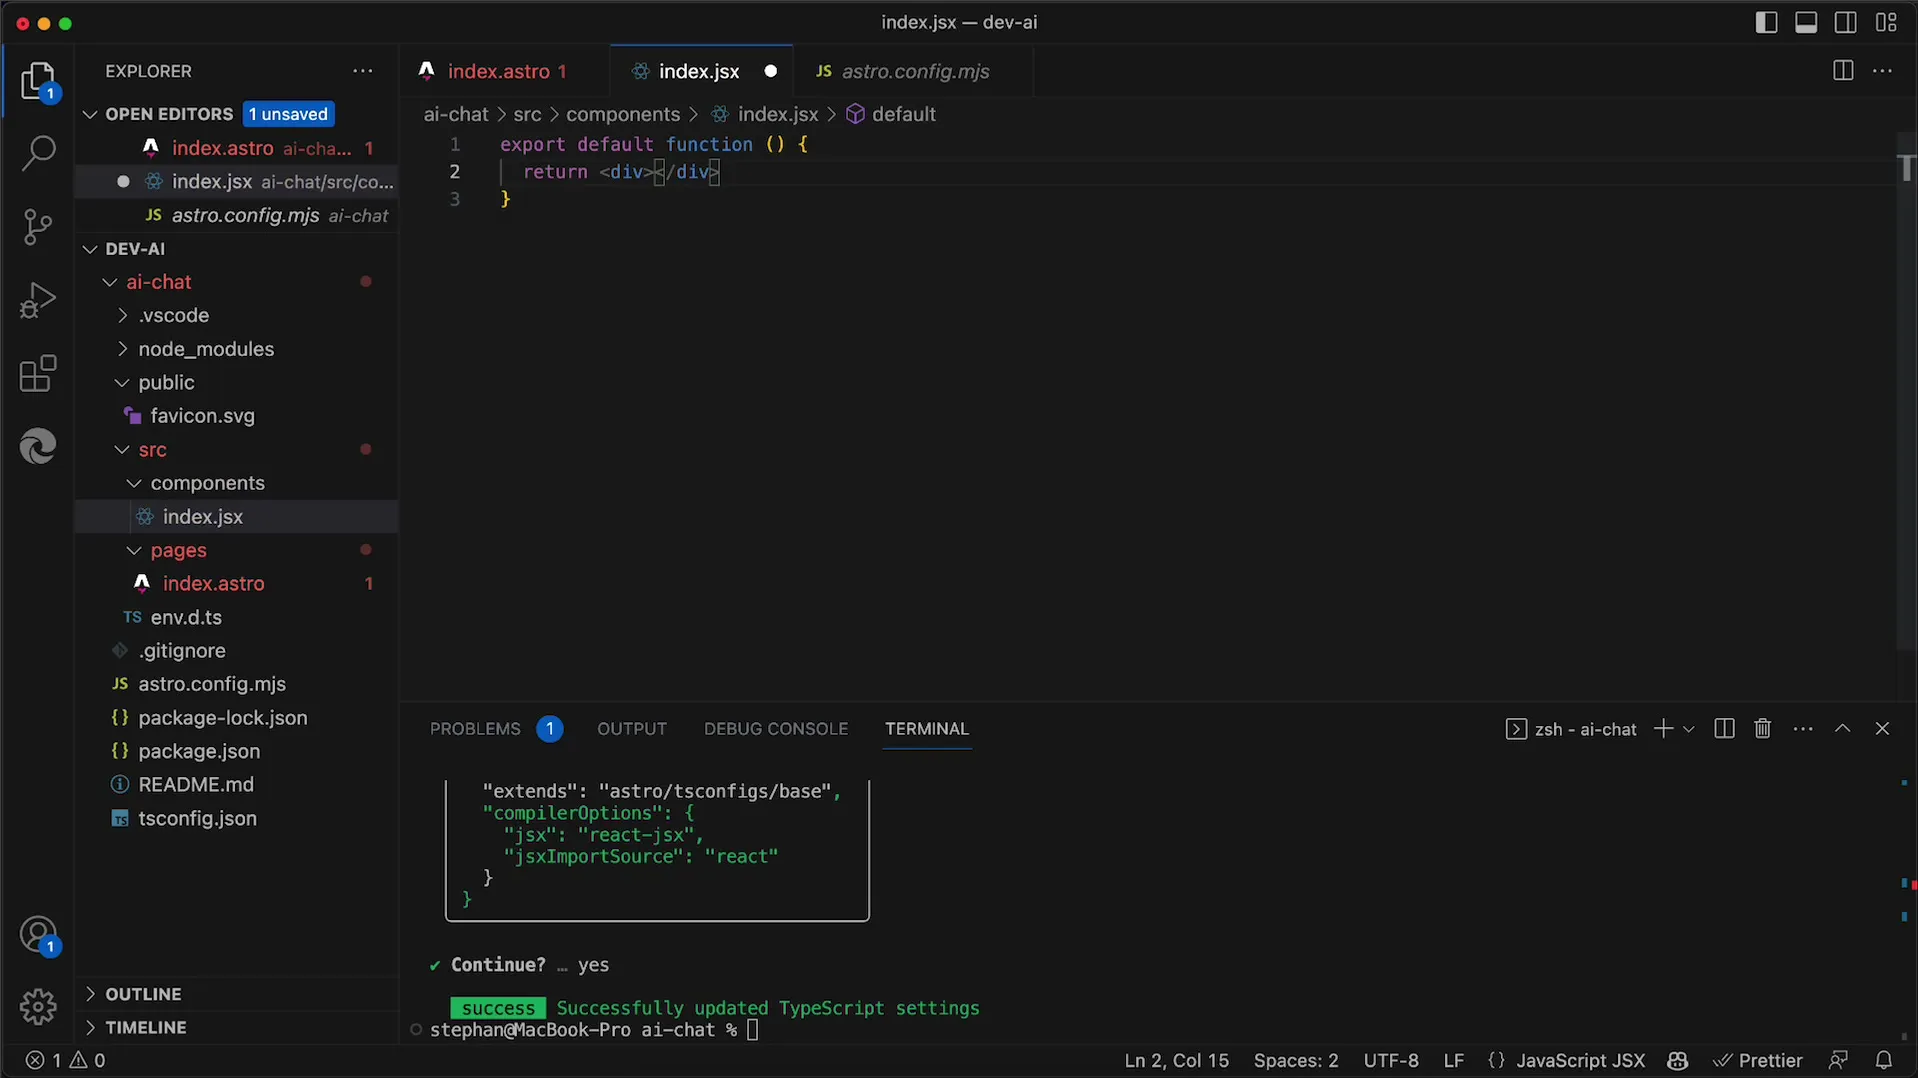Open the Source Control view

(38, 227)
